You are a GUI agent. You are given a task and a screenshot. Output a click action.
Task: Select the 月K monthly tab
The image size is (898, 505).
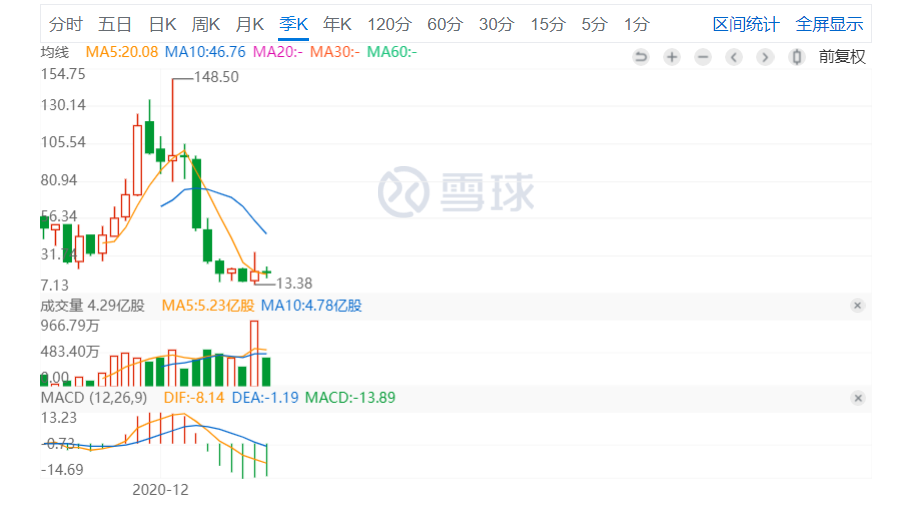pos(250,24)
